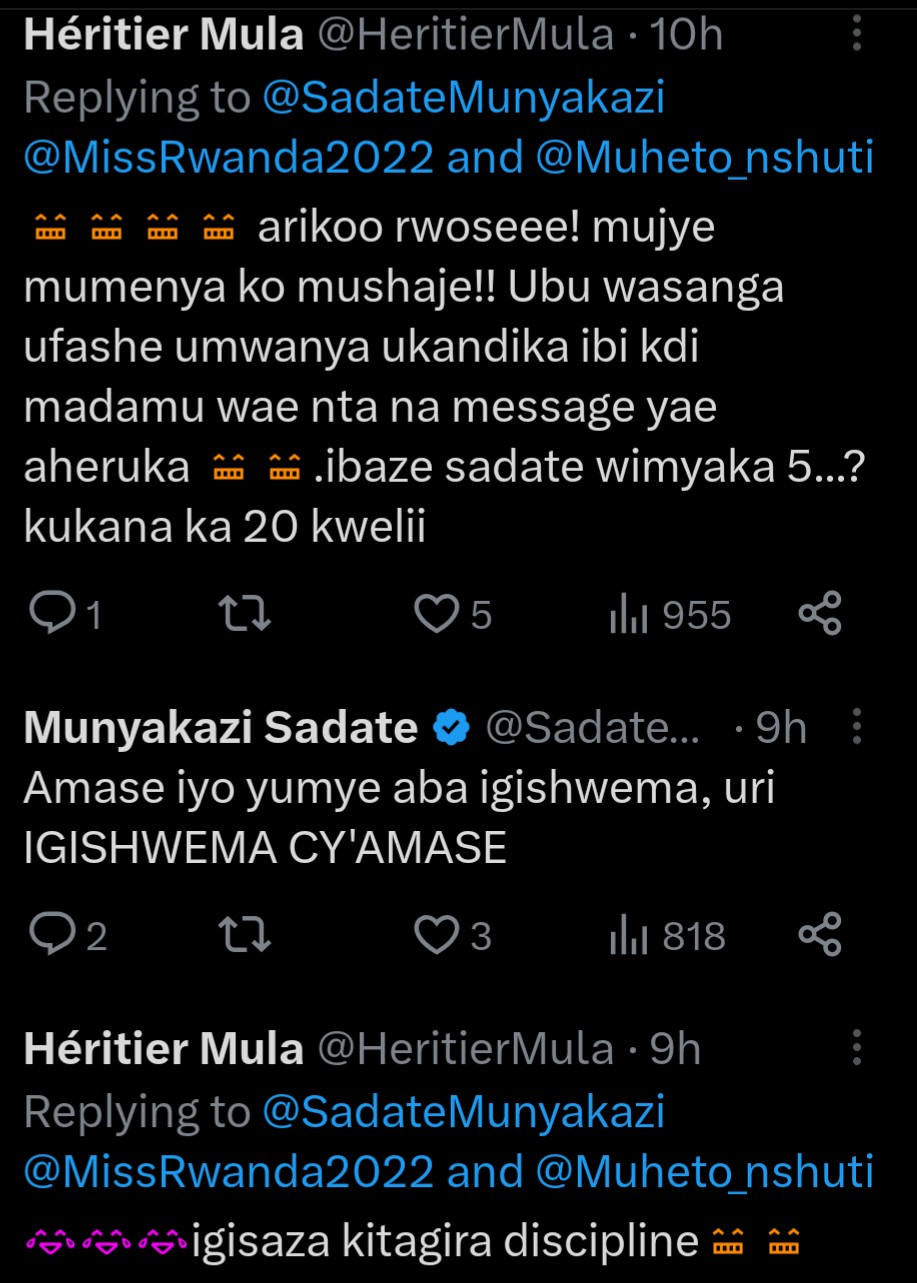Viewport: 917px width, 1283px height.
Task: Reply to Héritier Mula's 10h tweet
Action: 48,614
